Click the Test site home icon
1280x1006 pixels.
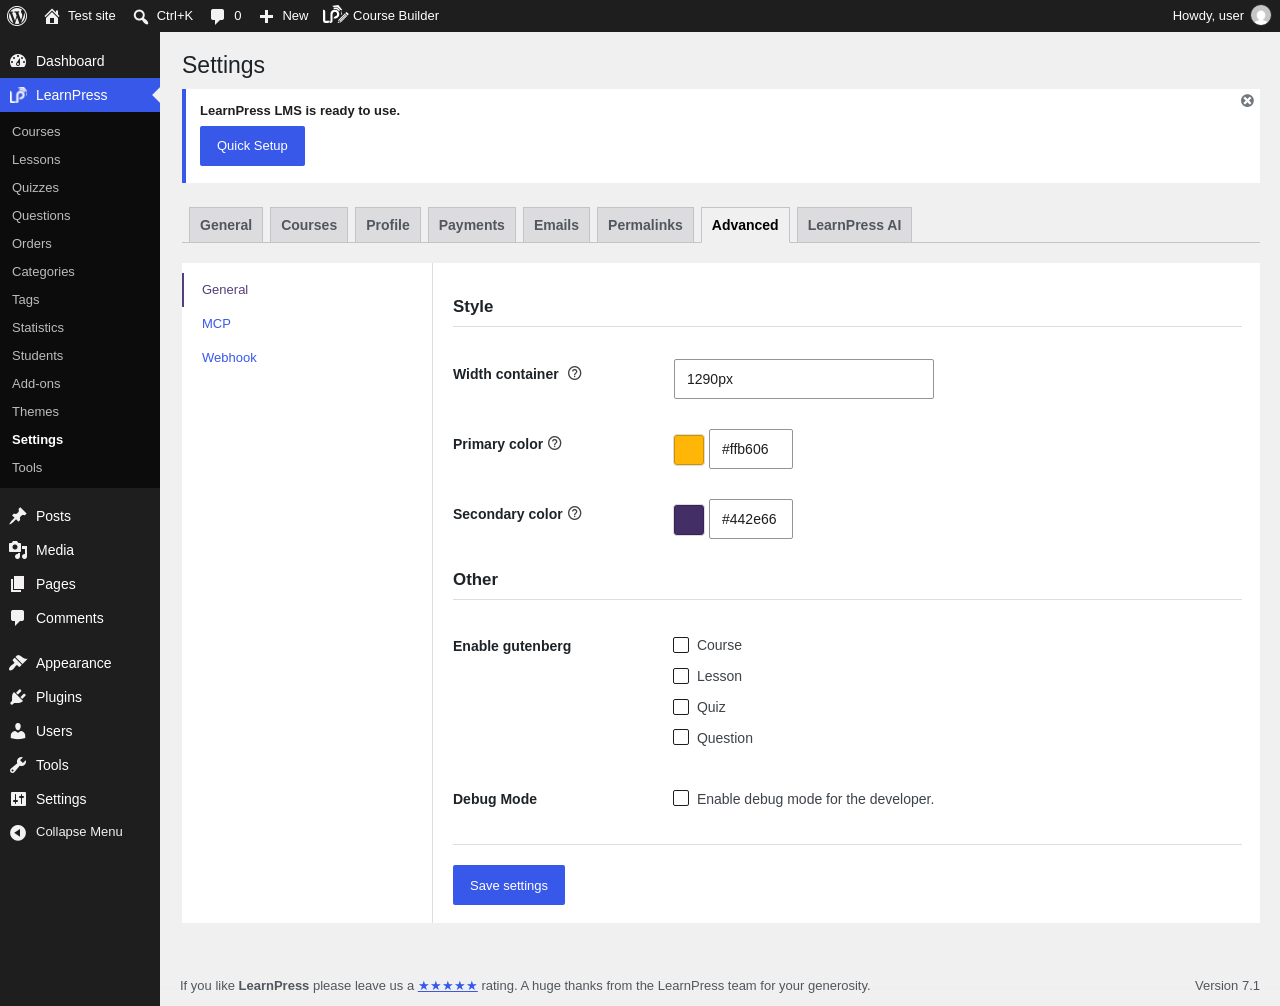(x=52, y=16)
